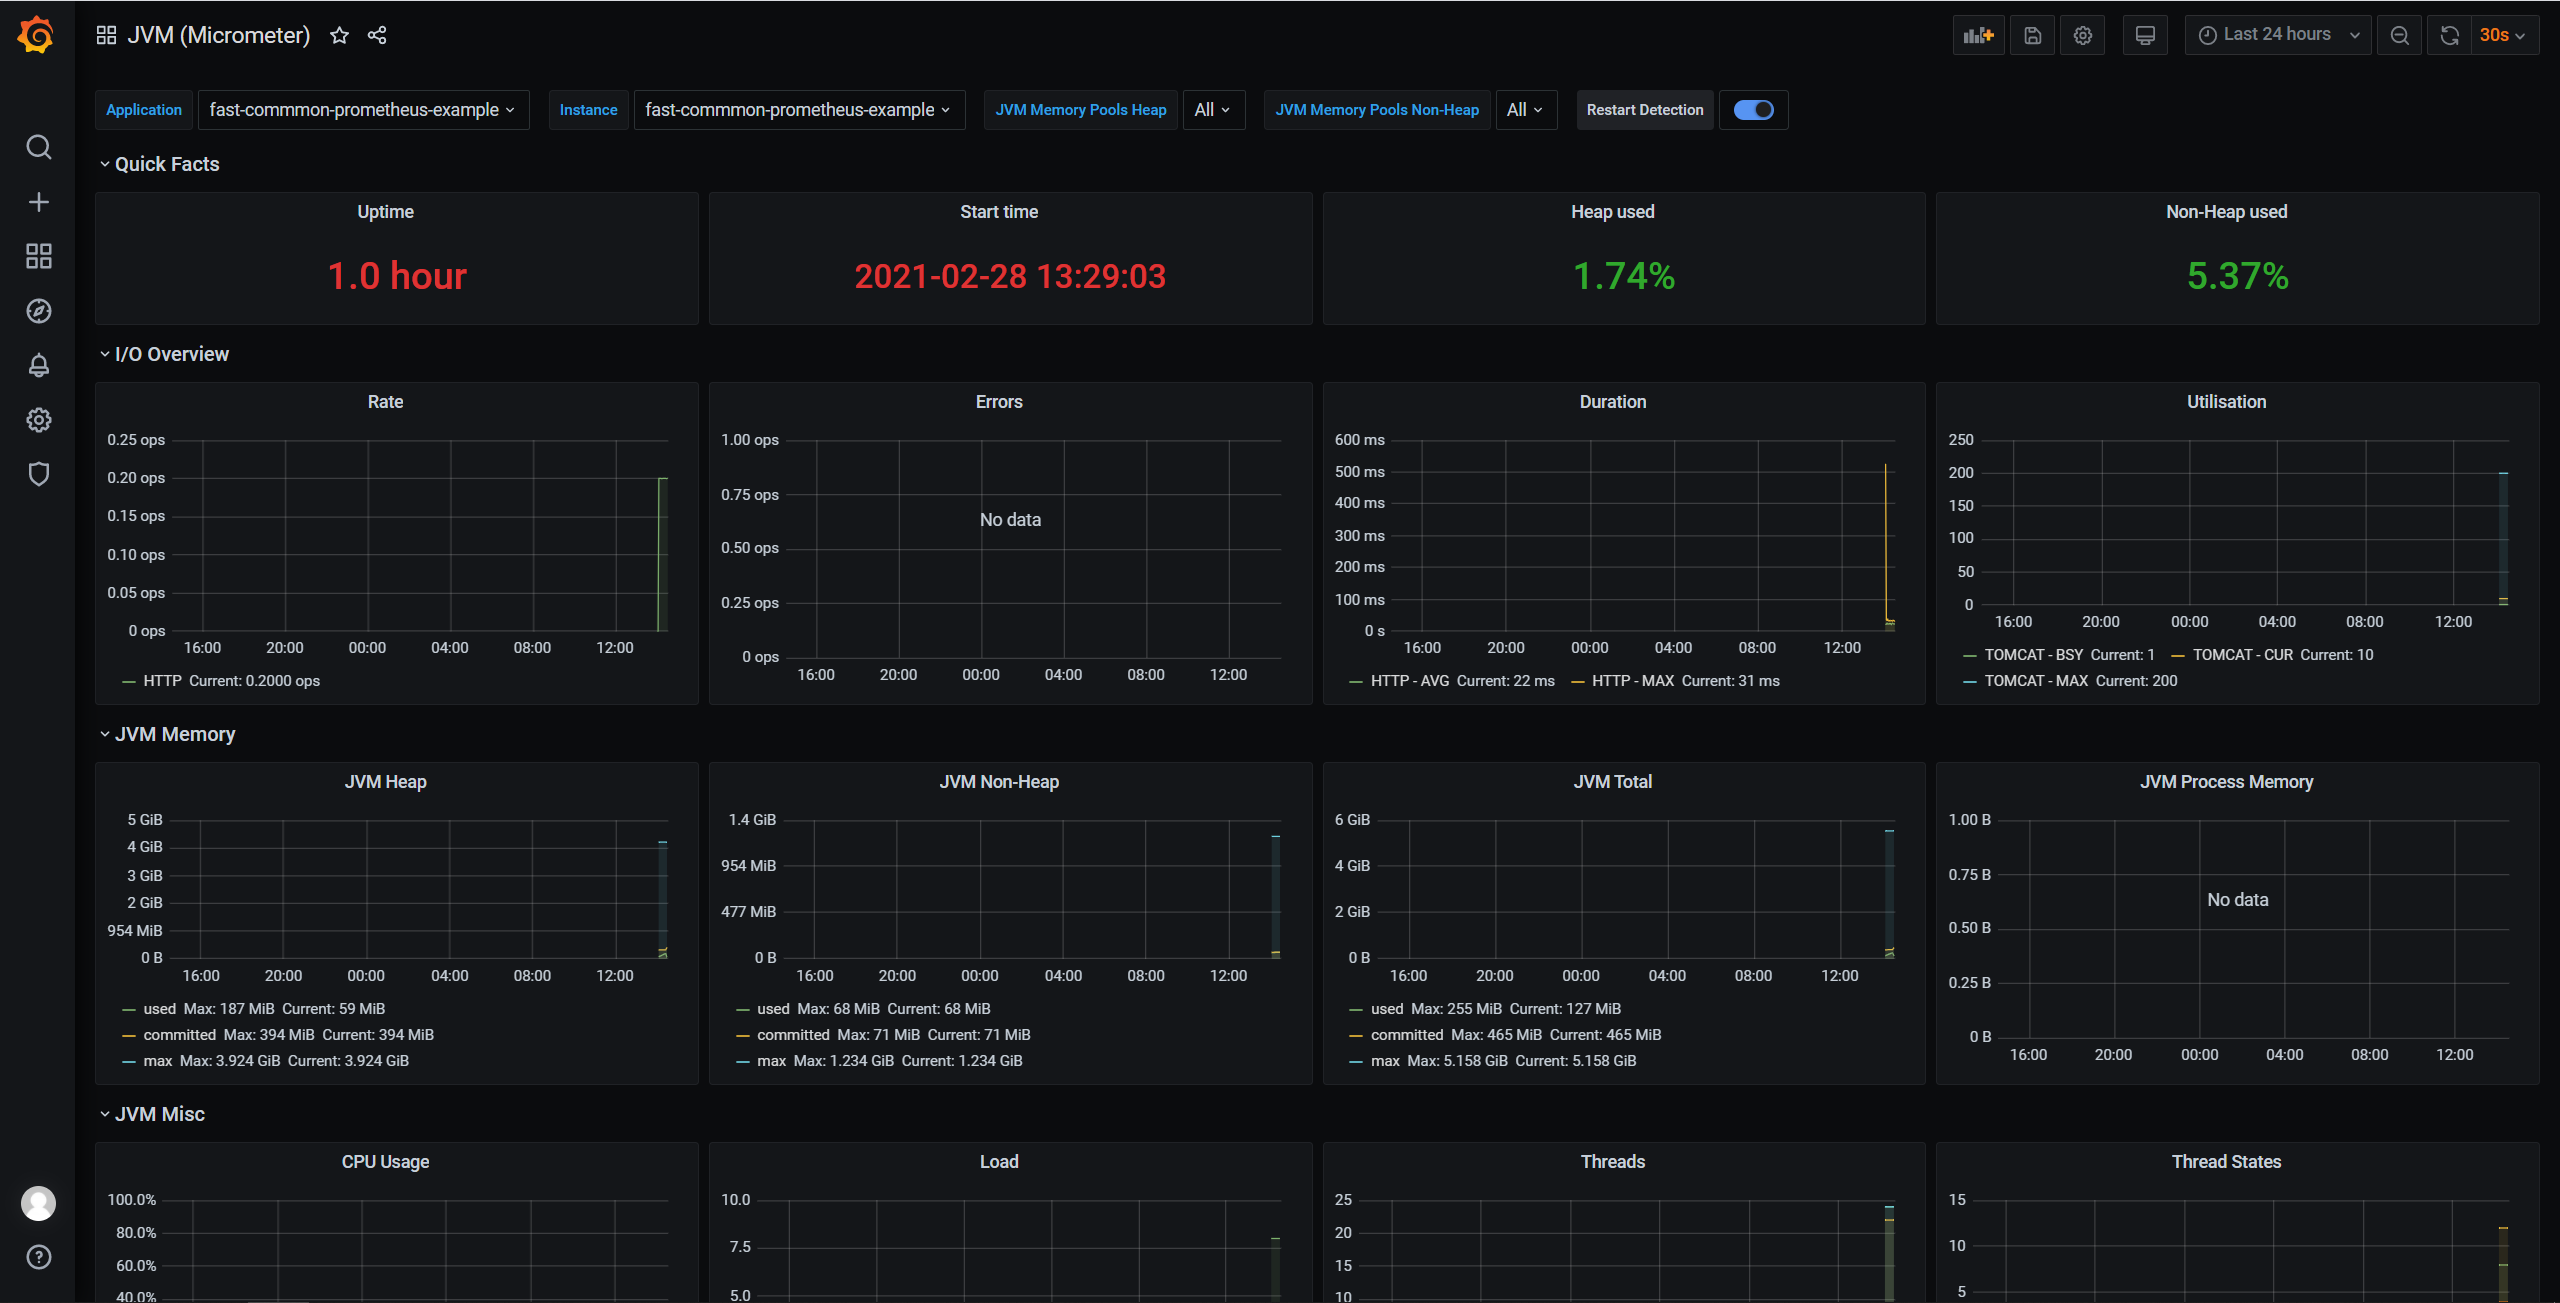Click the Grafana logo home icon

point(37,36)
